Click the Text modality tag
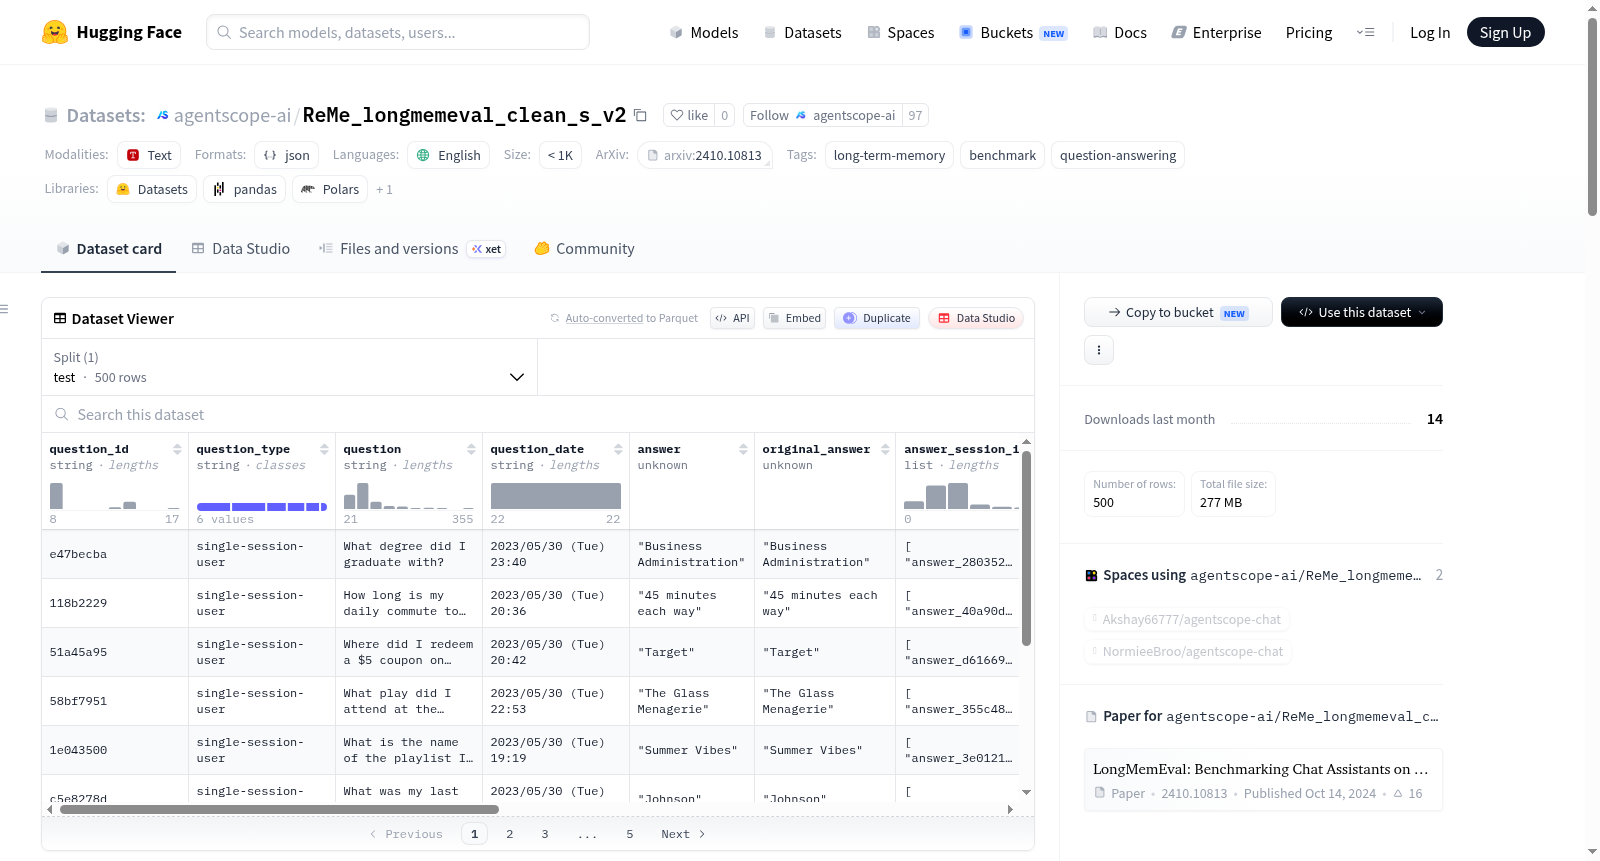This screenshot has height=861, width=1600. pyautogui.click(x=149, y=155)
